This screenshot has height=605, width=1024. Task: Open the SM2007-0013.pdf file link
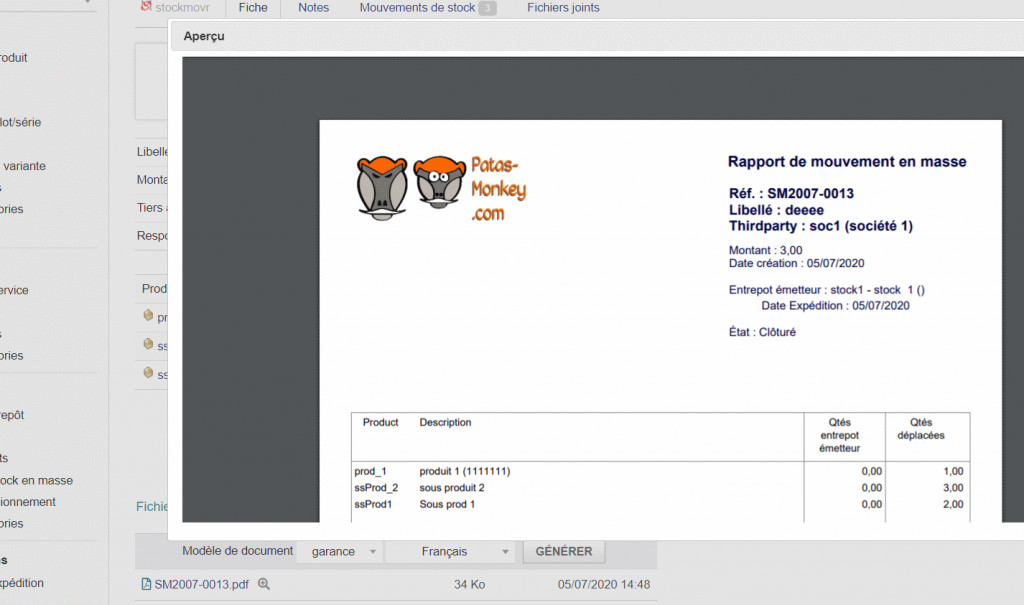pyautogui.click(x=201, y=584)
